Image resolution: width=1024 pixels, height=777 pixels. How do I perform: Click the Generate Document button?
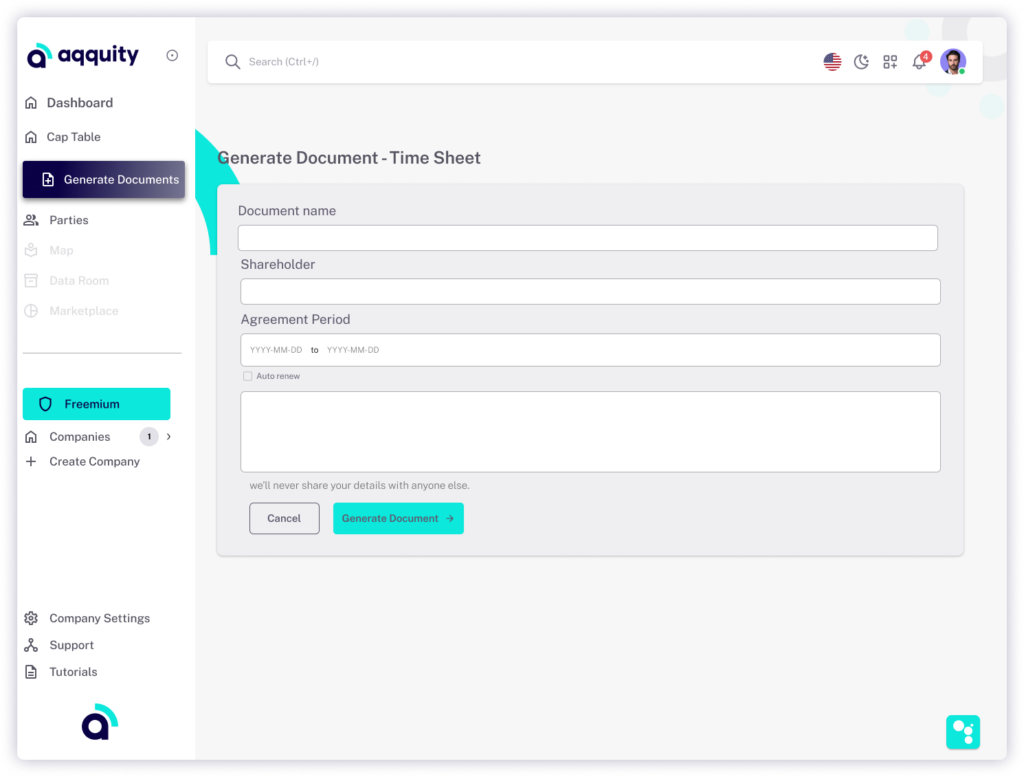(x=398, y=518)
